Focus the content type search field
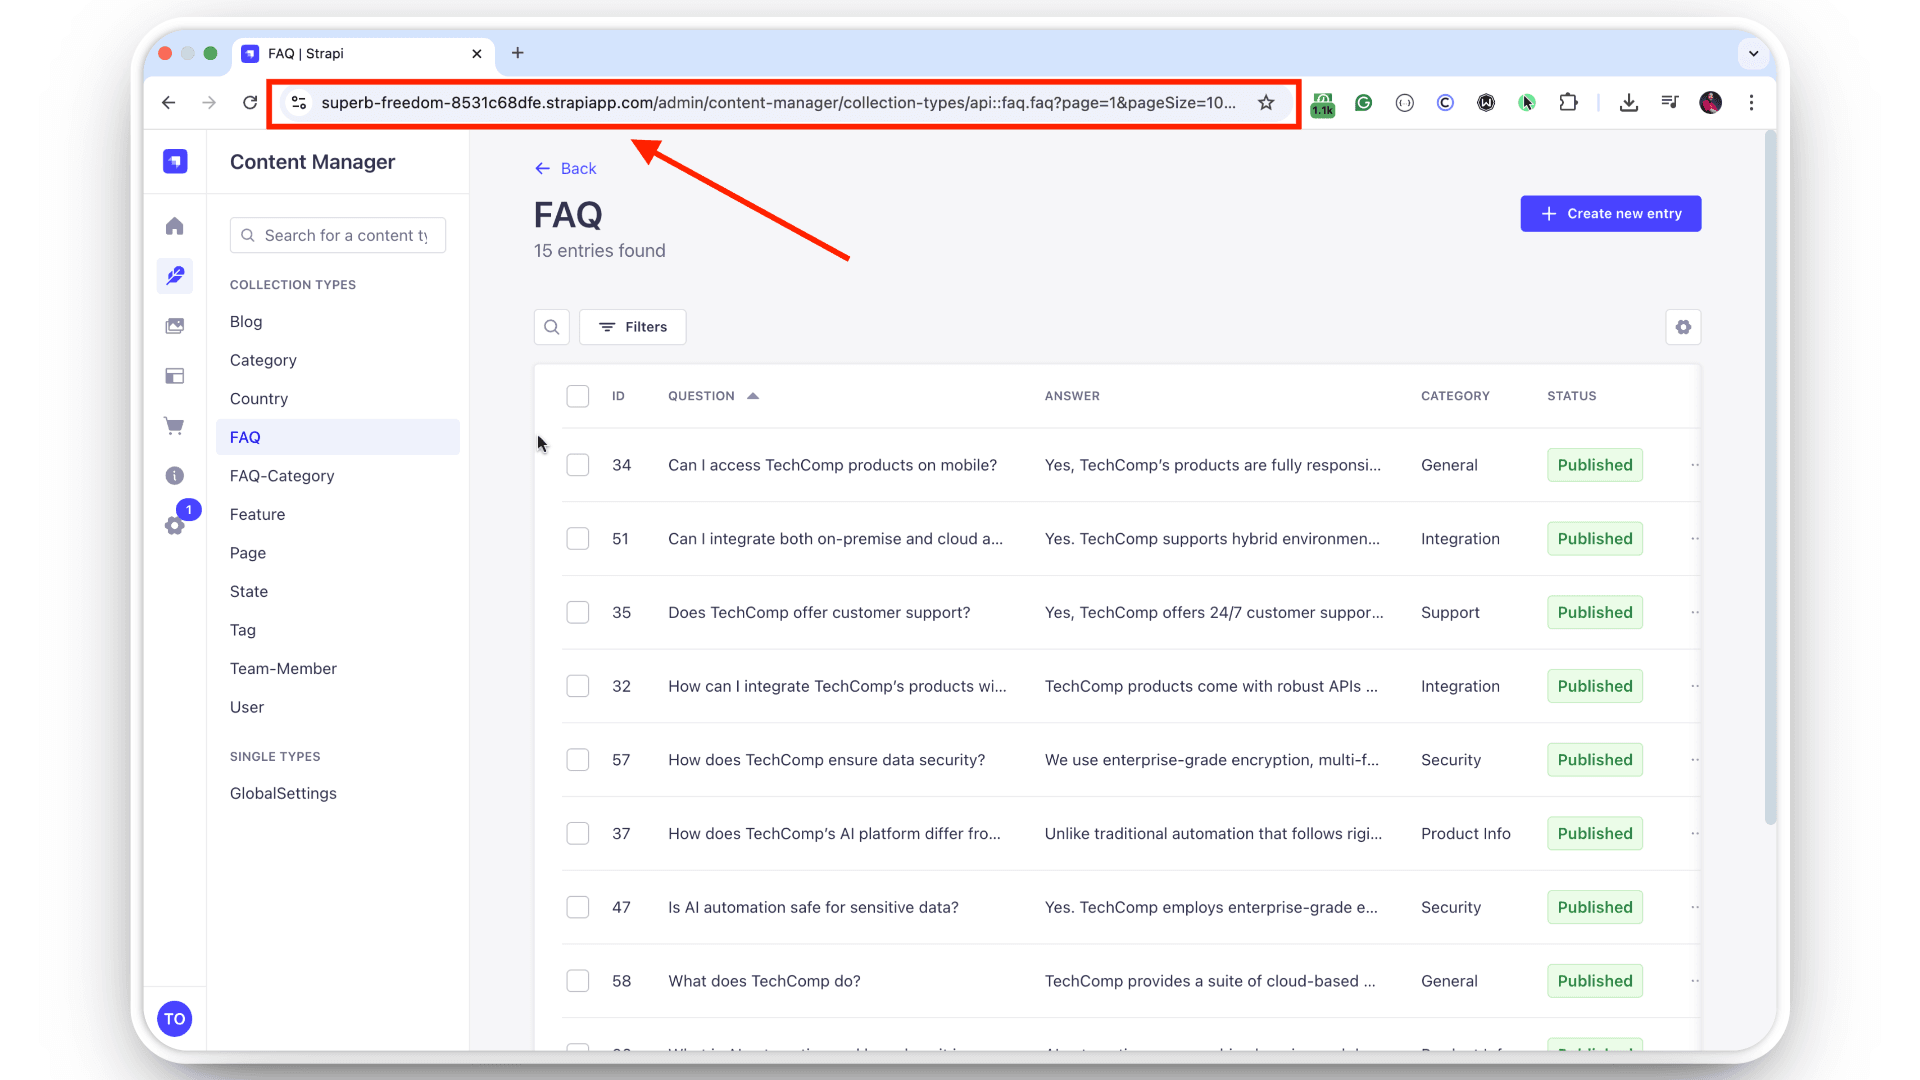The height and width of the screenshot is (1080, 1920). coord(338,236)
